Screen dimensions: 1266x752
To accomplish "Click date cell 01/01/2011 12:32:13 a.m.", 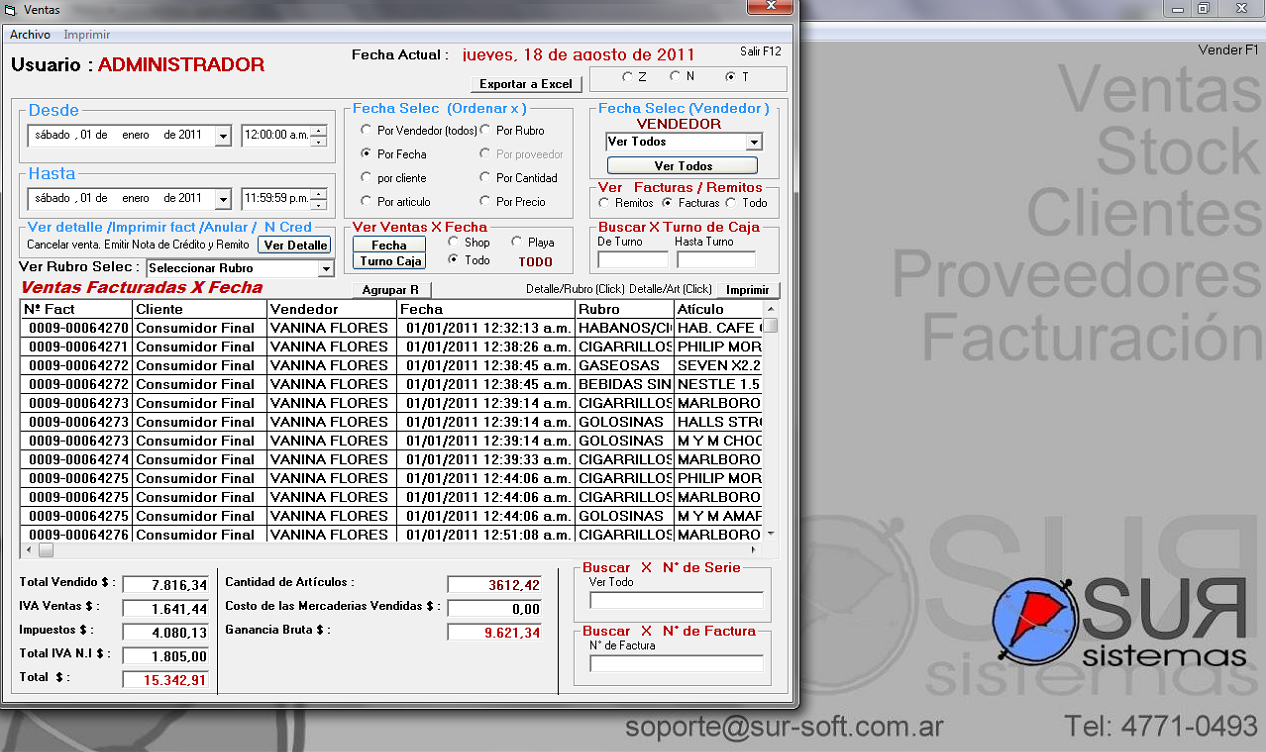I will 486,328.
